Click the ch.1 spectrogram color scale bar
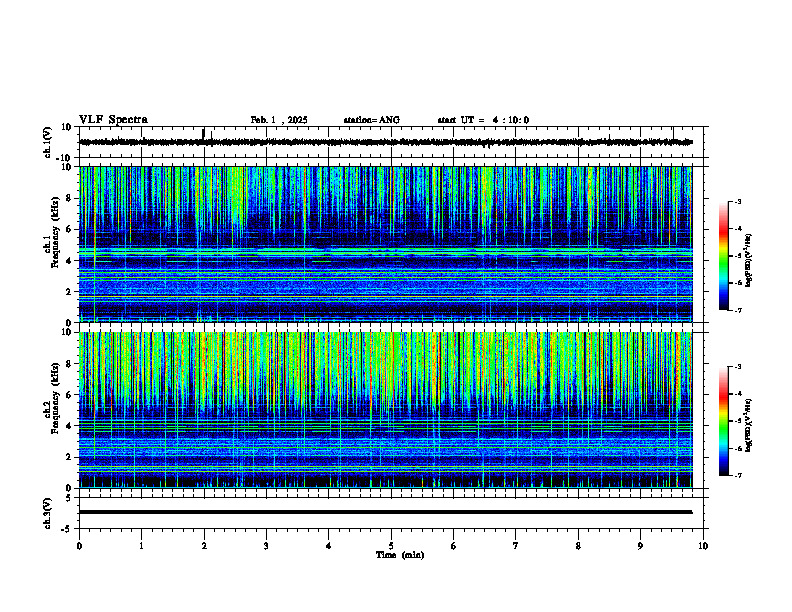Image resolution: width=792 pixels, height=612 pixels. click(723, 256)
